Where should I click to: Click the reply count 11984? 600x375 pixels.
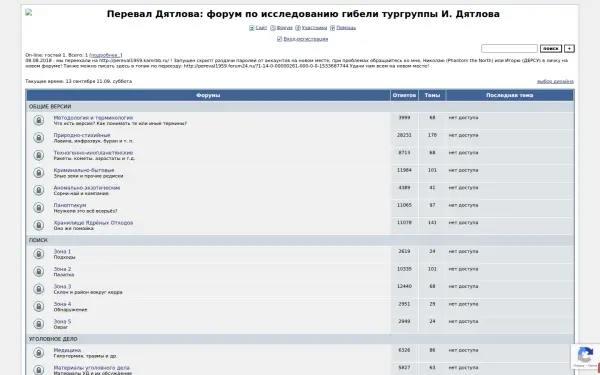coord(404,170)
